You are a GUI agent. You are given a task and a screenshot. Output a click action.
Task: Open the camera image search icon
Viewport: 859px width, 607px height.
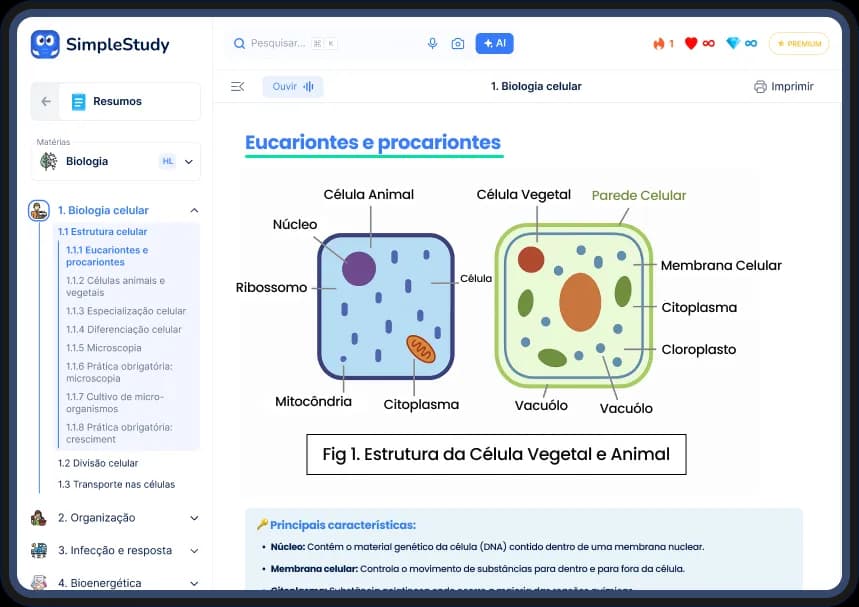coord(458,44)
